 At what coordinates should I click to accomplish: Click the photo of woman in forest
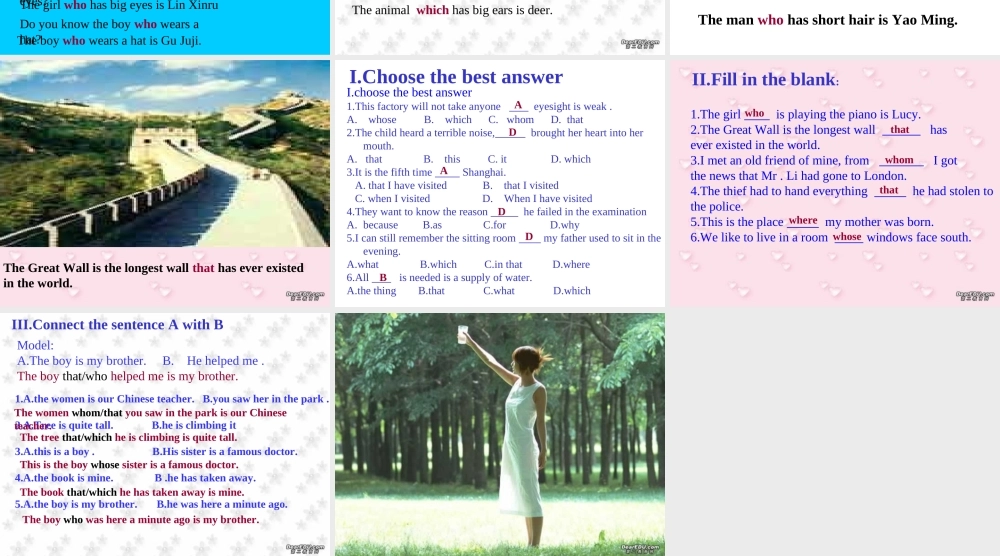pyautogui.click(x=499, y=433)
